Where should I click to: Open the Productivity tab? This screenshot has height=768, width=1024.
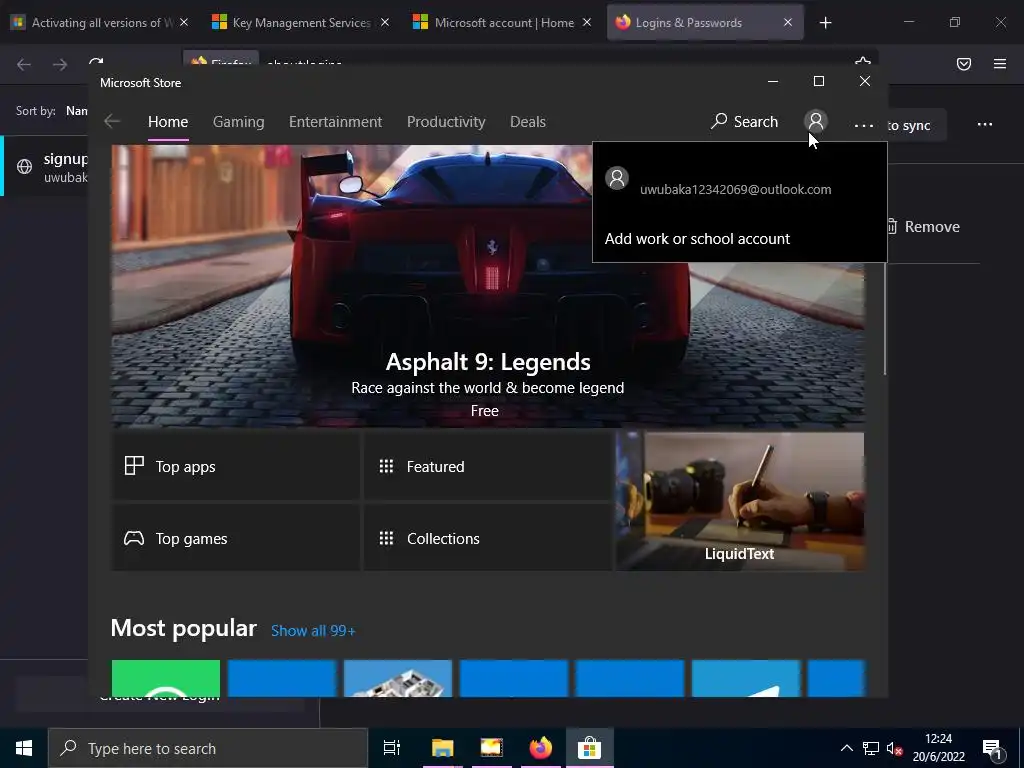coord(446,122)
